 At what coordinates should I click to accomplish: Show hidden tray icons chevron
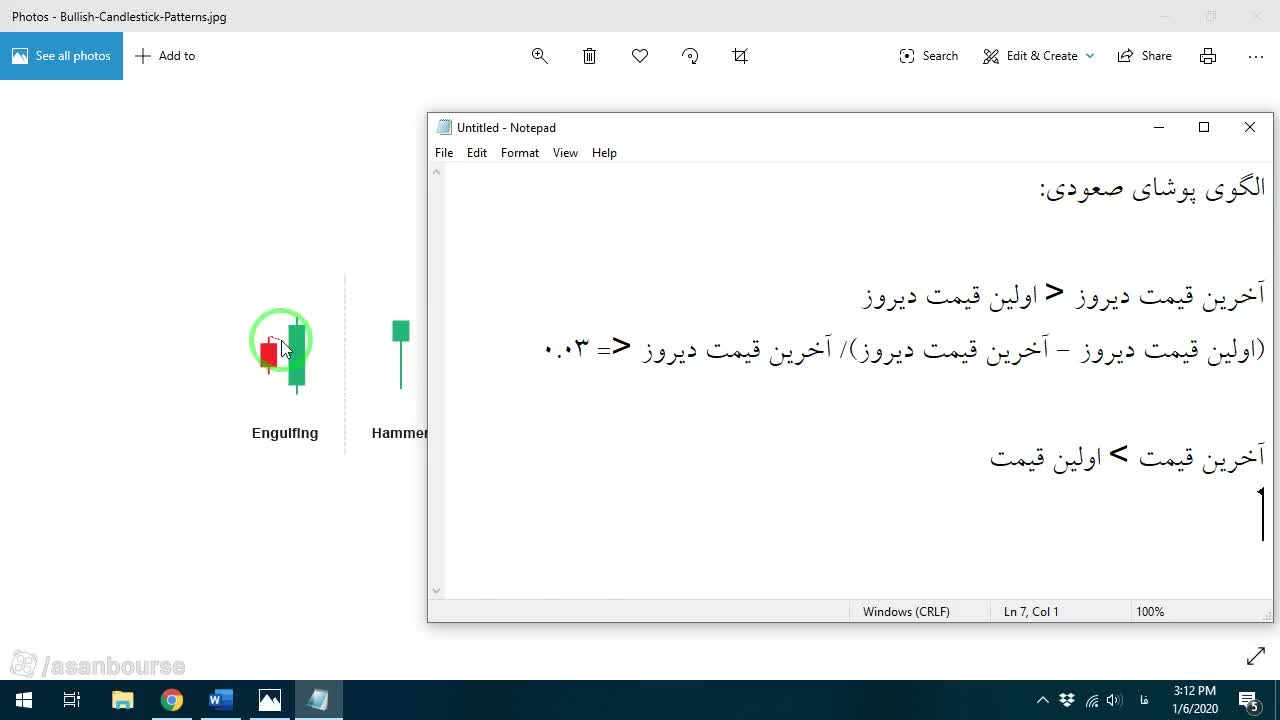(x=1043, y=700)
